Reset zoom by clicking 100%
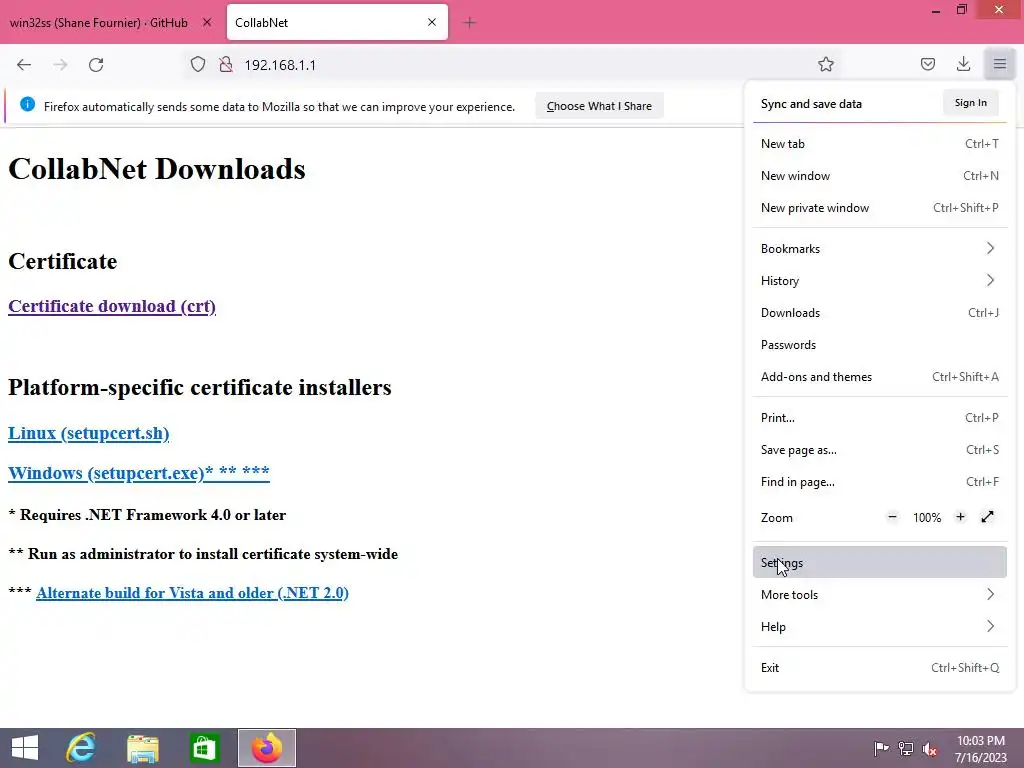This screenshot has height=768, width=1024. tap(927, 518)
